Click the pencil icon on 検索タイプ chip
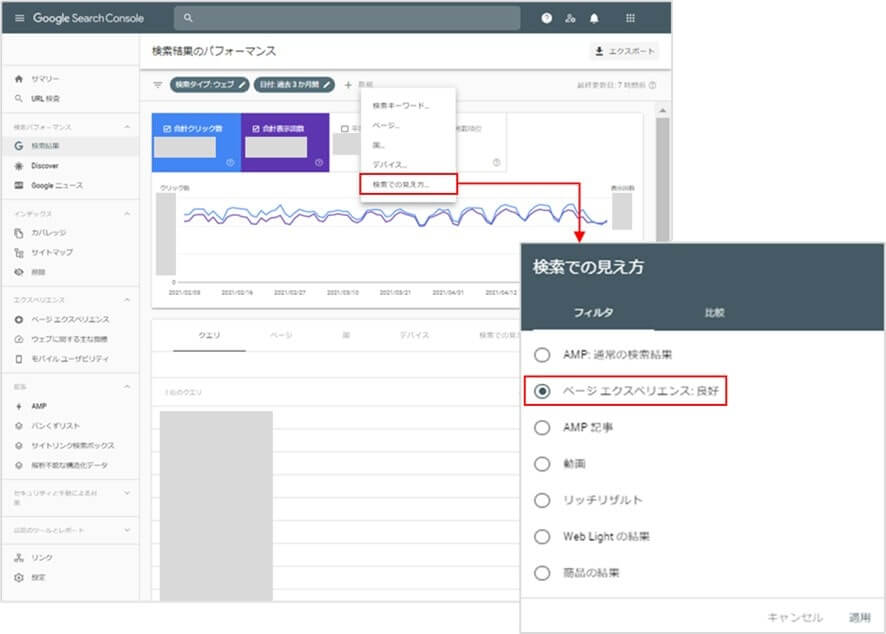Screen dimensions: 886x634 [241, 85]
